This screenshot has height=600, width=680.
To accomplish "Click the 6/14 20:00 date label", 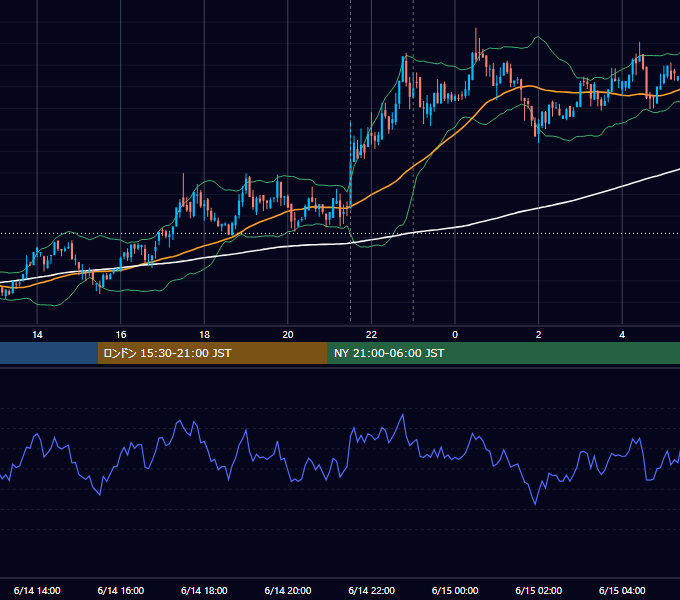I will pos(288,590).
